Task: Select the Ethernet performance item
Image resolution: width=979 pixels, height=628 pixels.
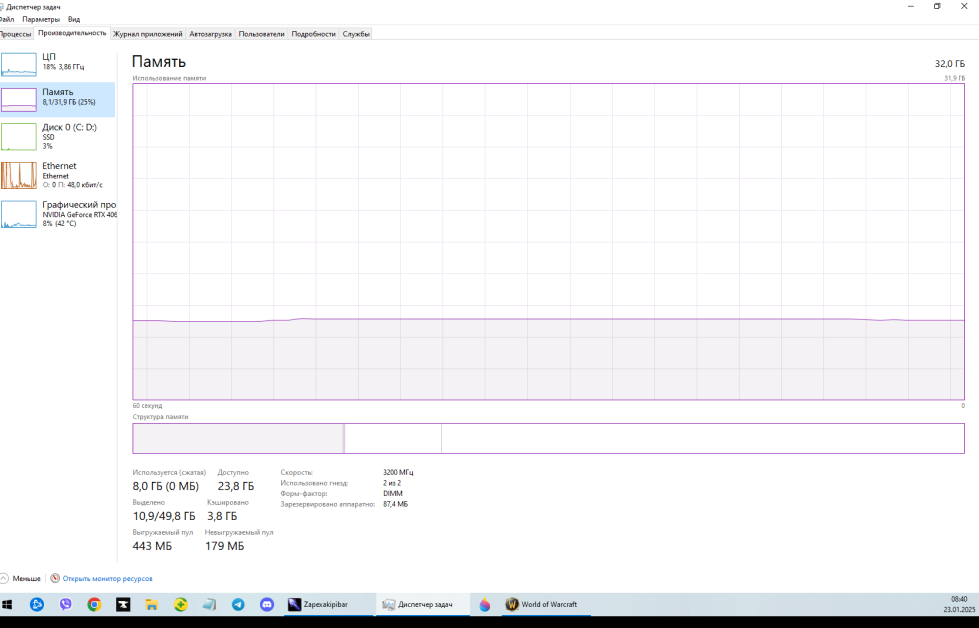Action: point(57,174)
